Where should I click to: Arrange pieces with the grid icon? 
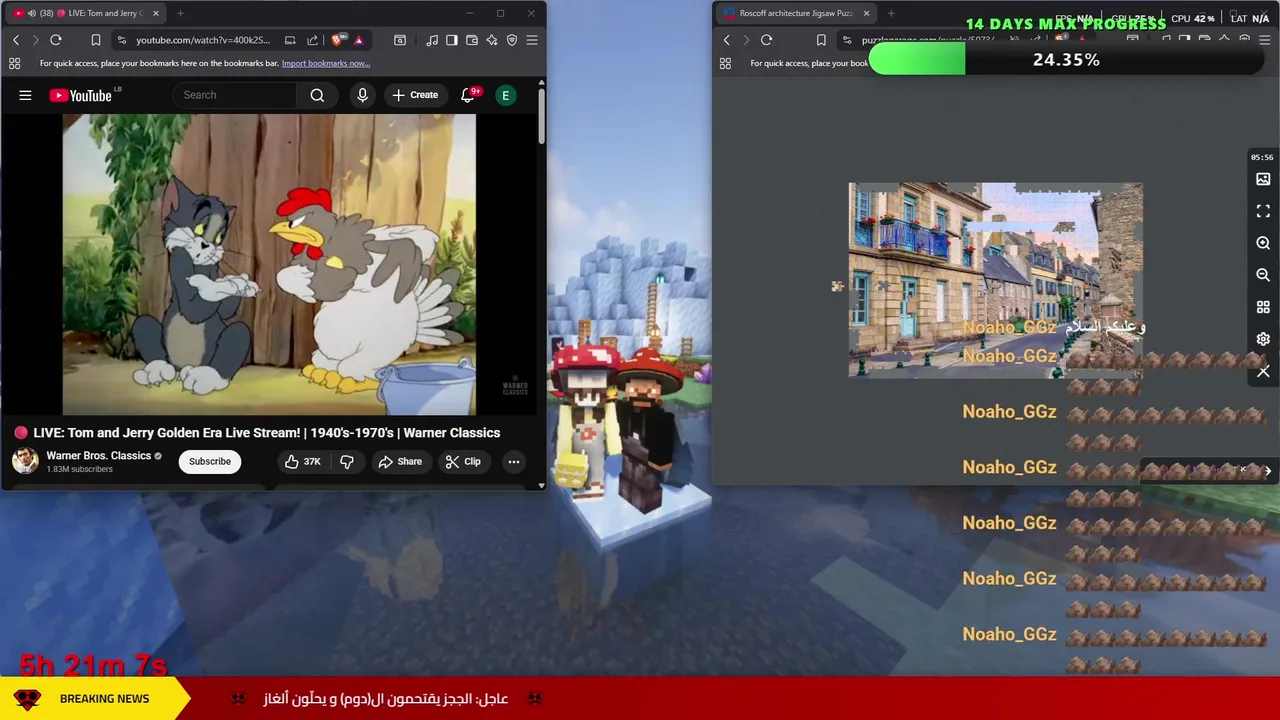(1263, 307)
